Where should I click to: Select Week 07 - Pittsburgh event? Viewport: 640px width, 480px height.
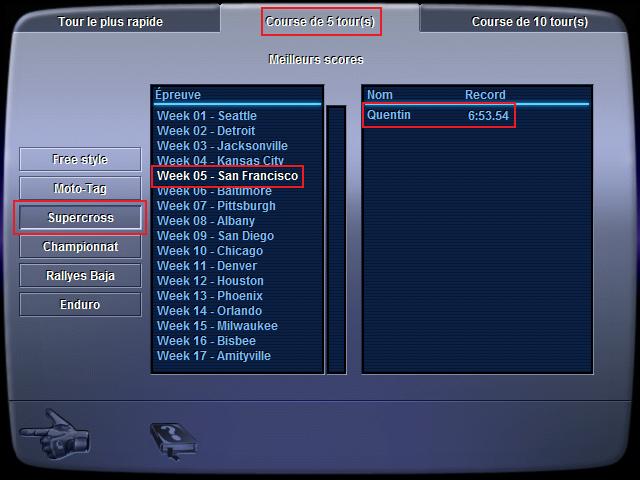click(x=216, y=206)
